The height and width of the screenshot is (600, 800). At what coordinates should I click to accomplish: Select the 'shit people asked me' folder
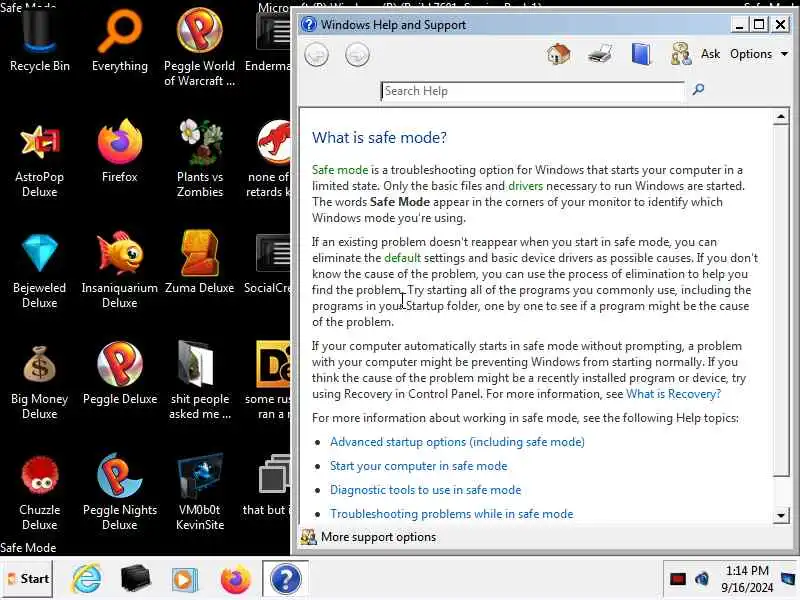coord(200,381)
